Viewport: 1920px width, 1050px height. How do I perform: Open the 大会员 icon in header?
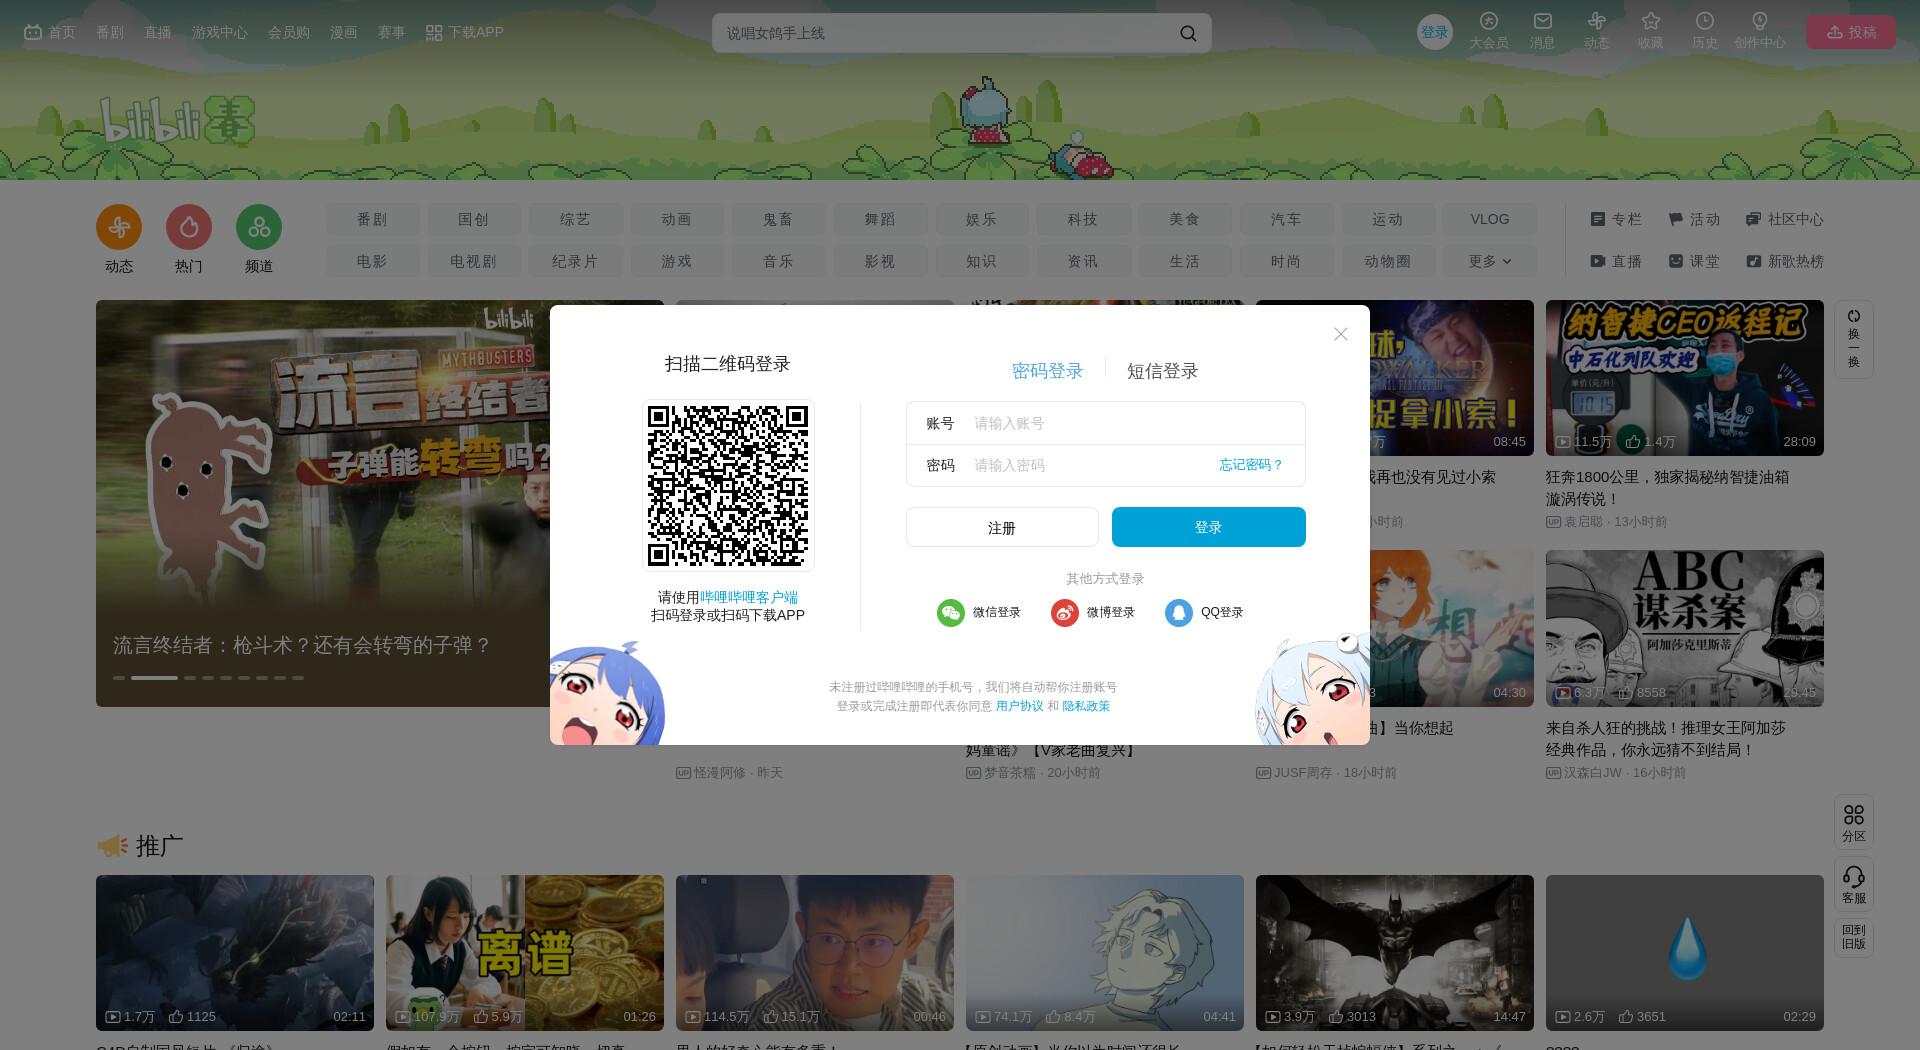[x=1489, y=21]
